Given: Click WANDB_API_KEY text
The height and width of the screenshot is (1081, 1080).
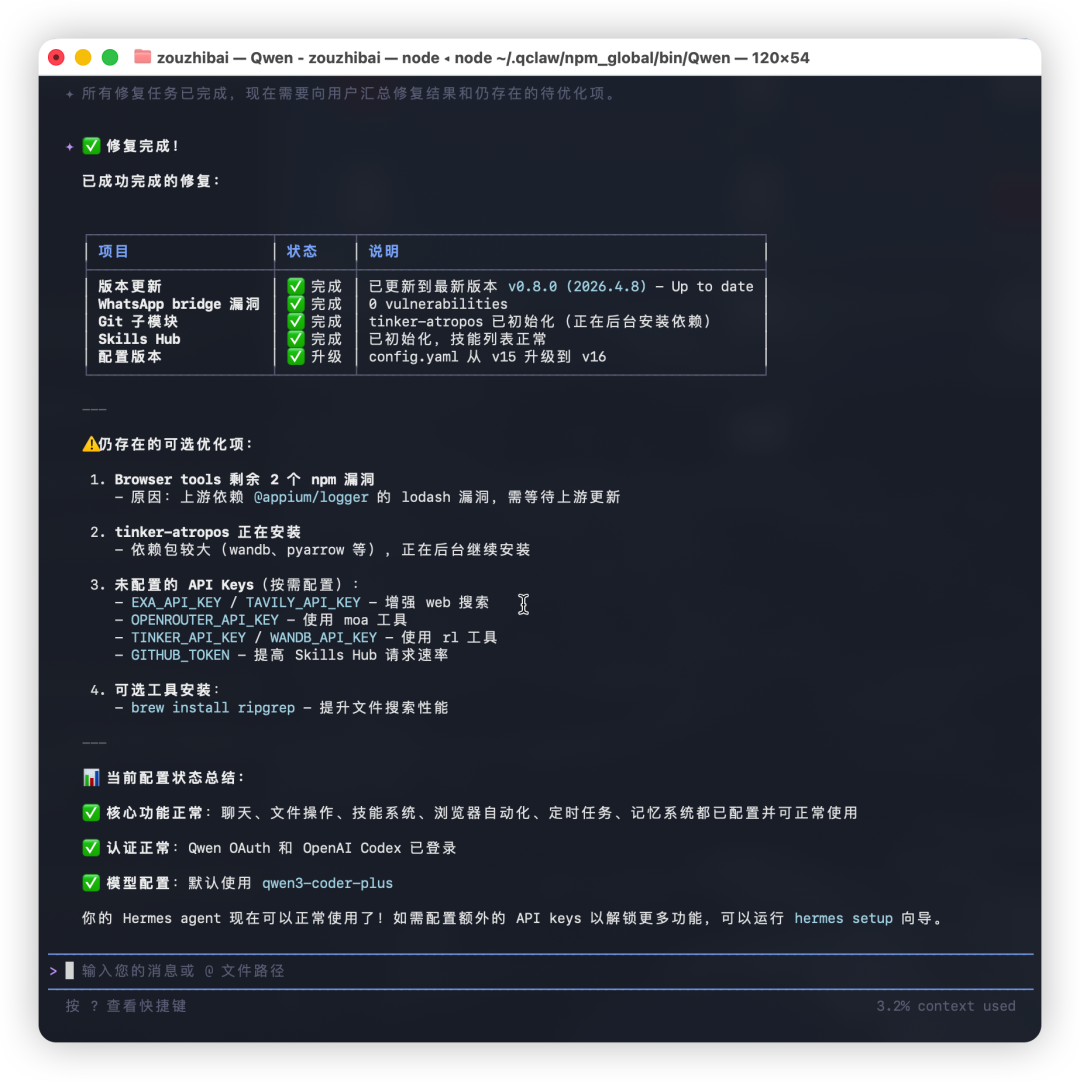Looking at the screenshot, I should (323, 638).
